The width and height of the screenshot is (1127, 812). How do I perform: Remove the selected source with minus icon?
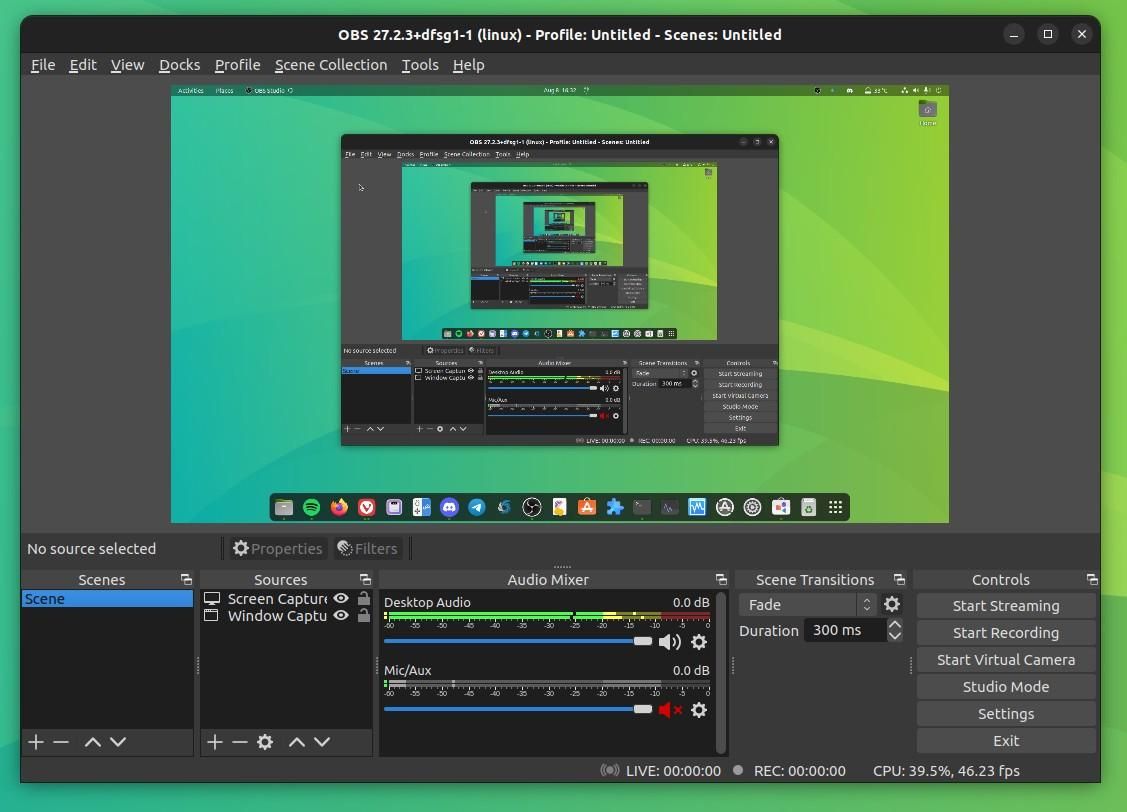[x=239, y=742]
